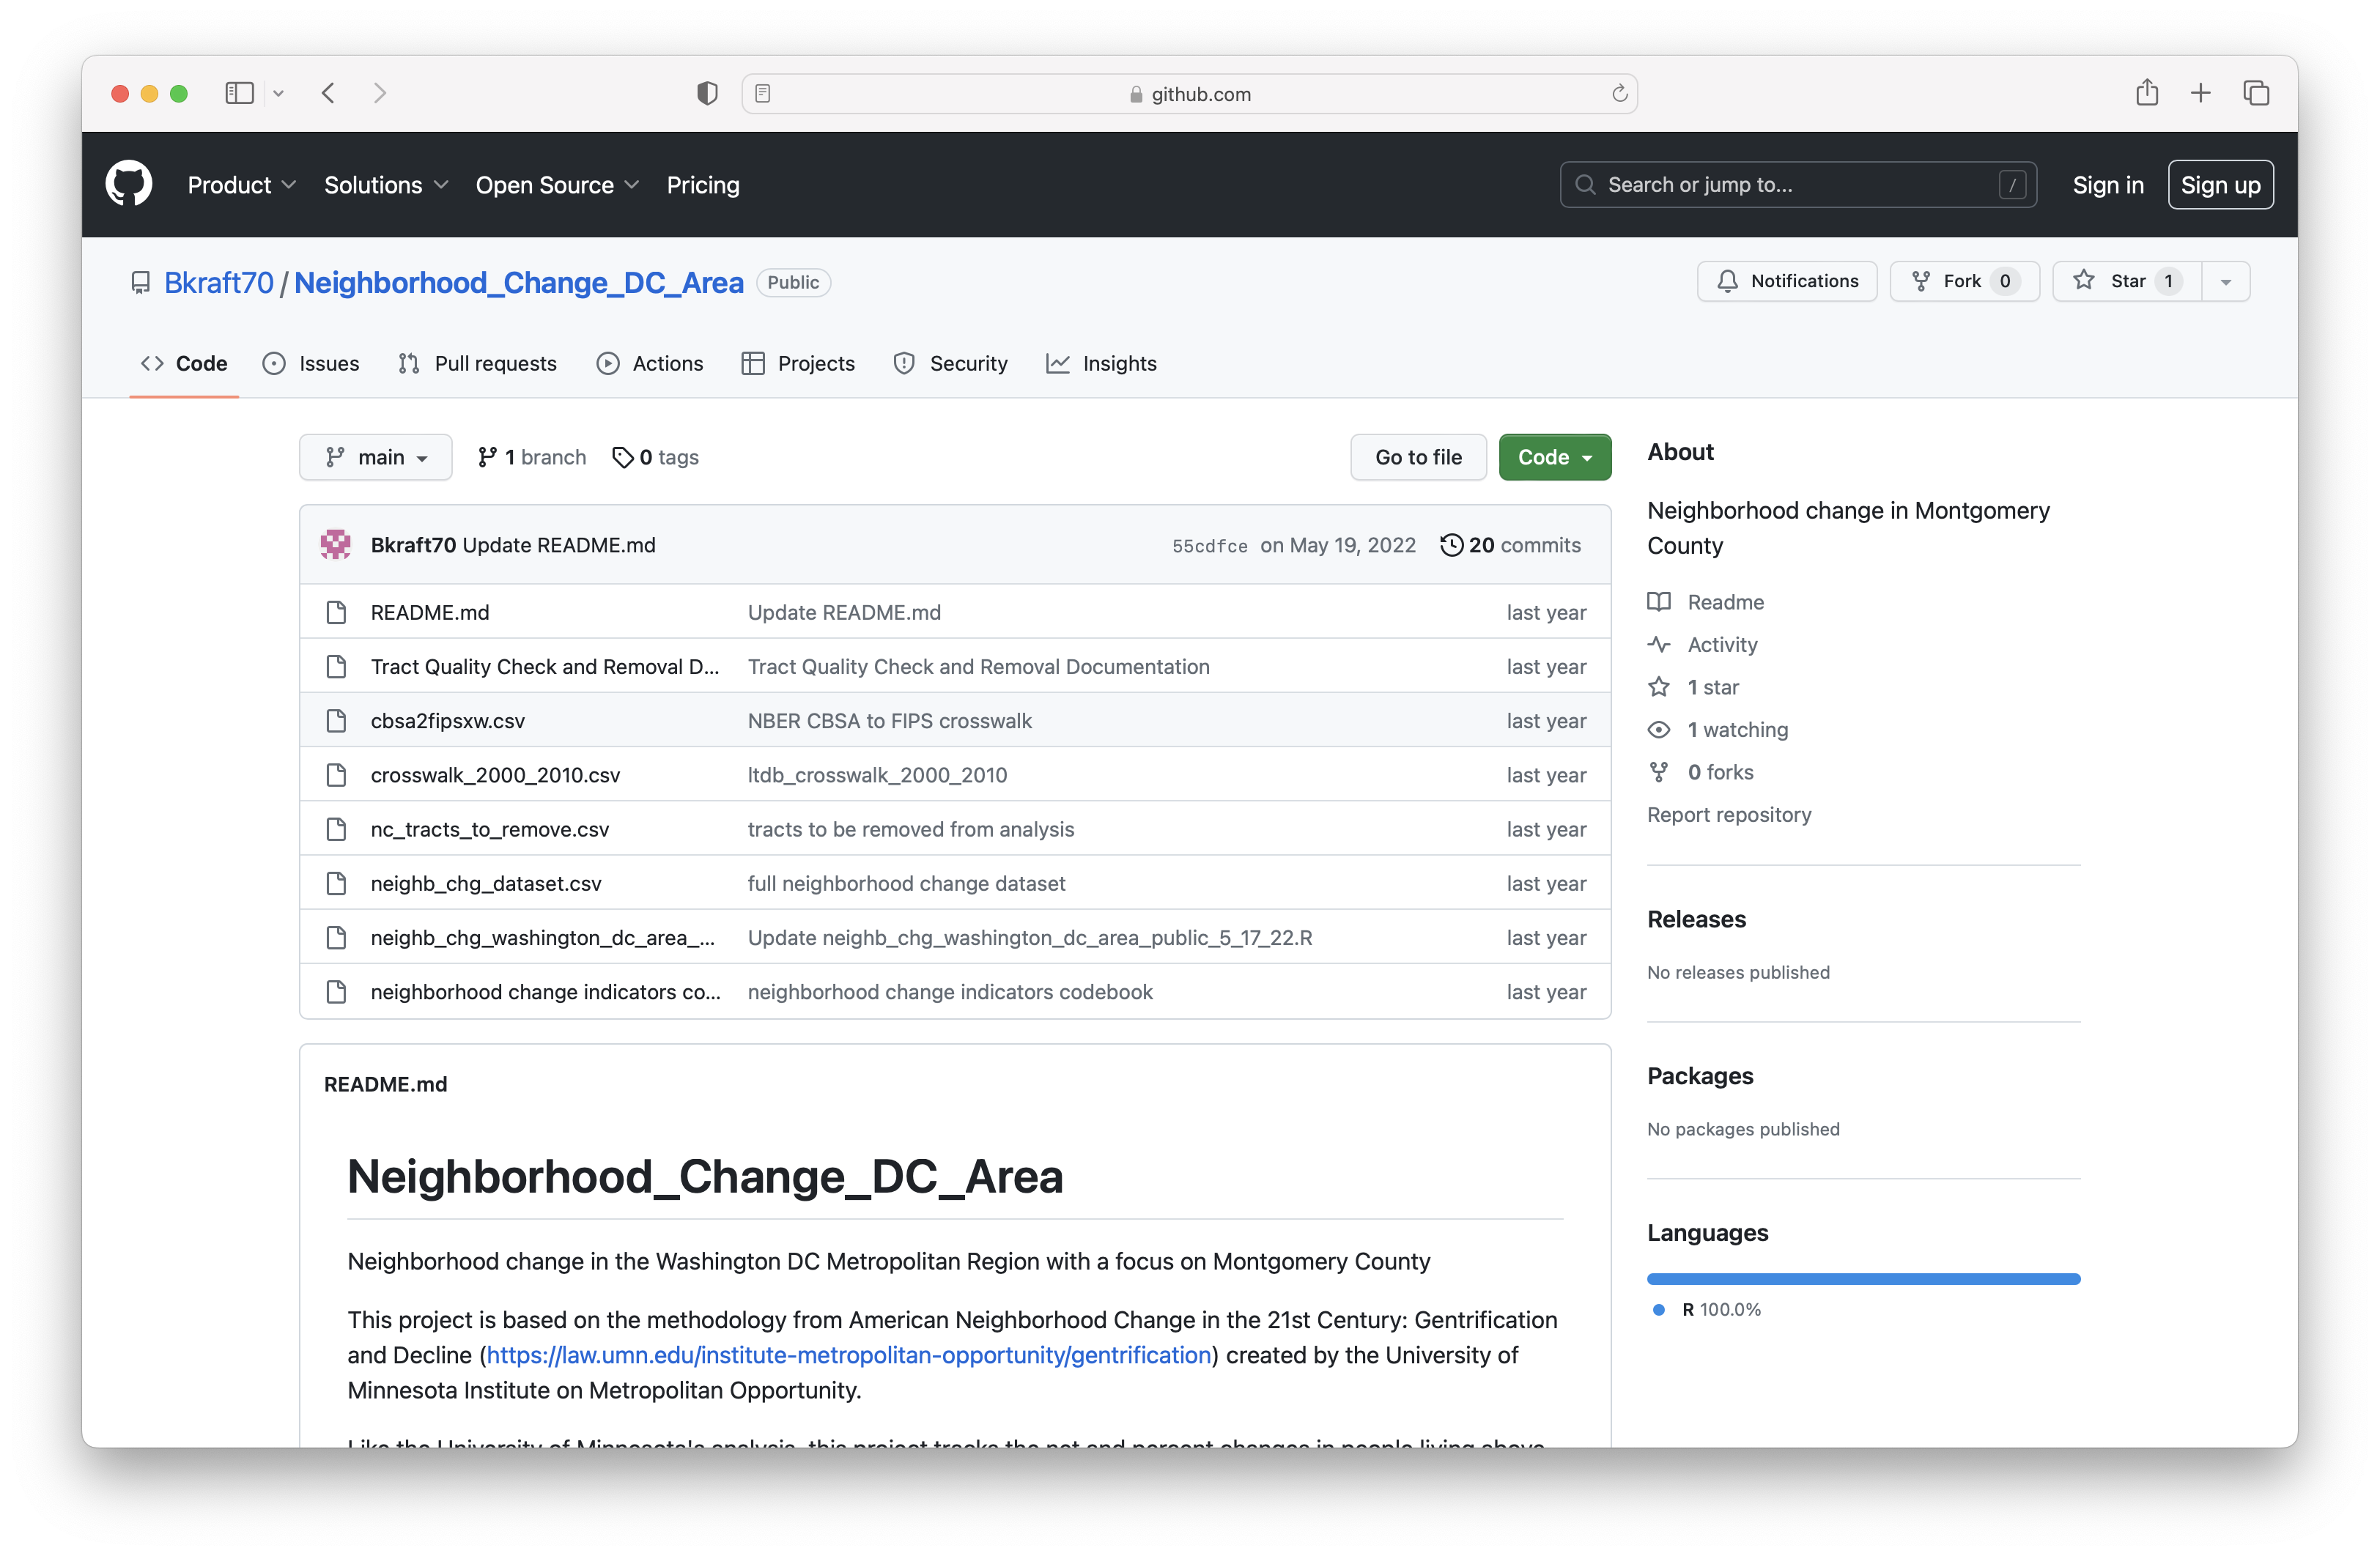Expand the main branch dropdown
This screenshot has width=2380, height=1556.
(376, 457)
